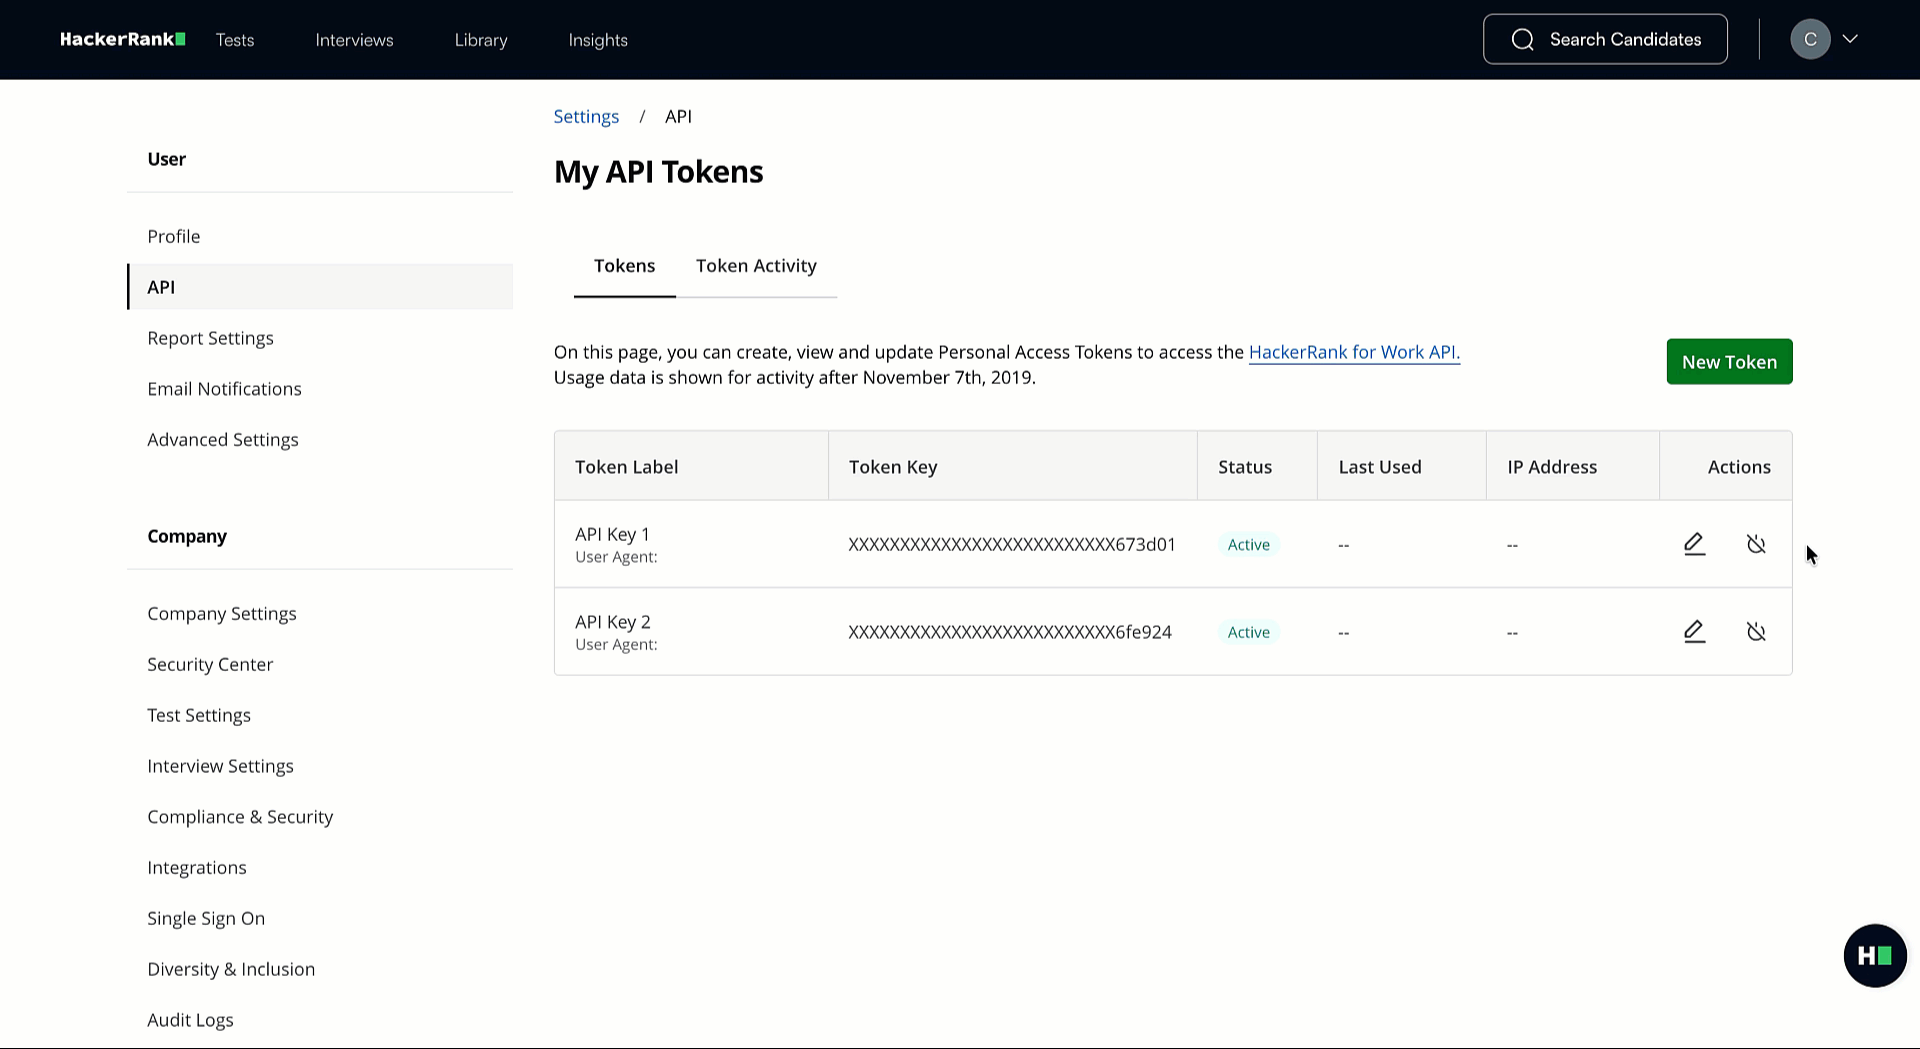Click the token key ending in 6fe924
1920x1049 pixels.
[1010, 632]
